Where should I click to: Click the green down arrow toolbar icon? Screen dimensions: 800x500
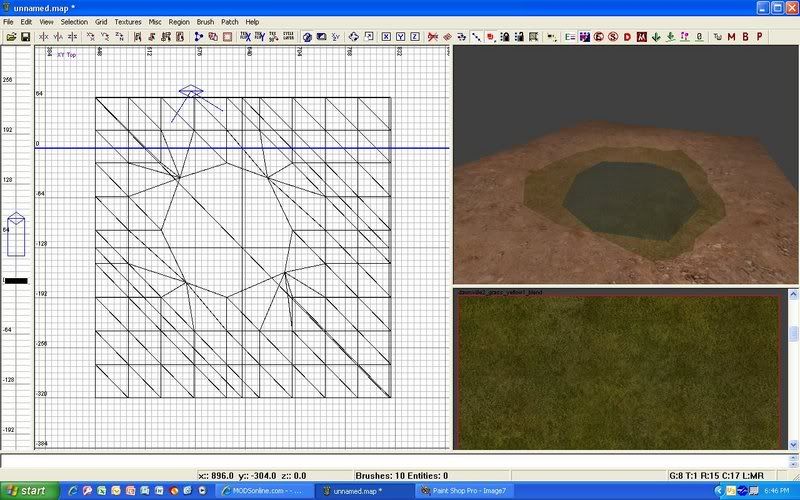pyautogui.click(x=656, y=37)
